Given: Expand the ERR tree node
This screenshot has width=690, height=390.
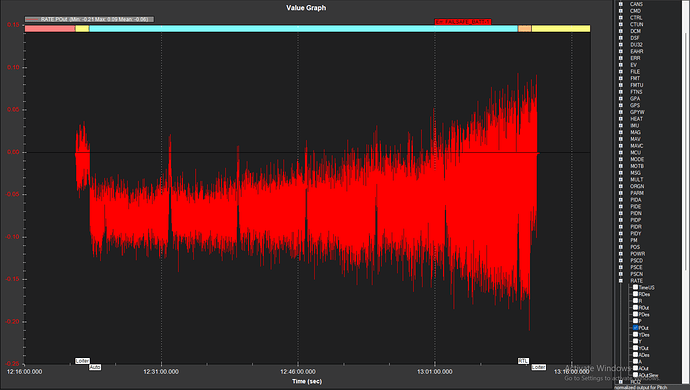Looking at the screenshot, I should [x=621, y=58].
